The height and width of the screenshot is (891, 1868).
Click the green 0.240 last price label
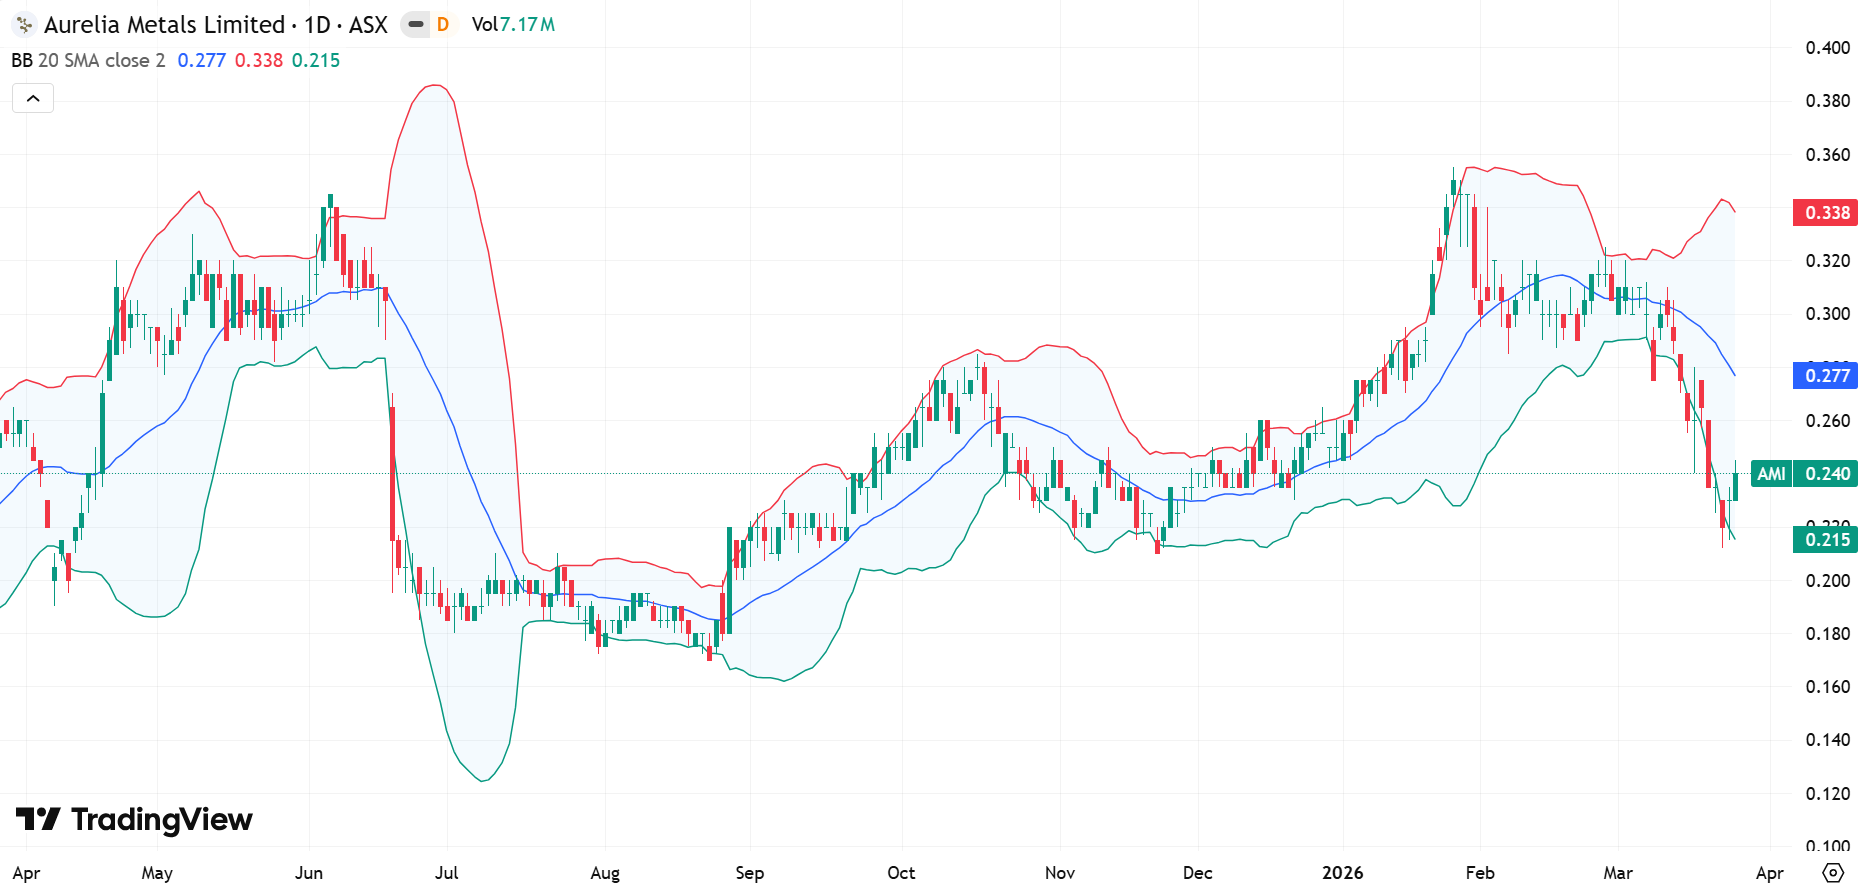(1827, 474)
